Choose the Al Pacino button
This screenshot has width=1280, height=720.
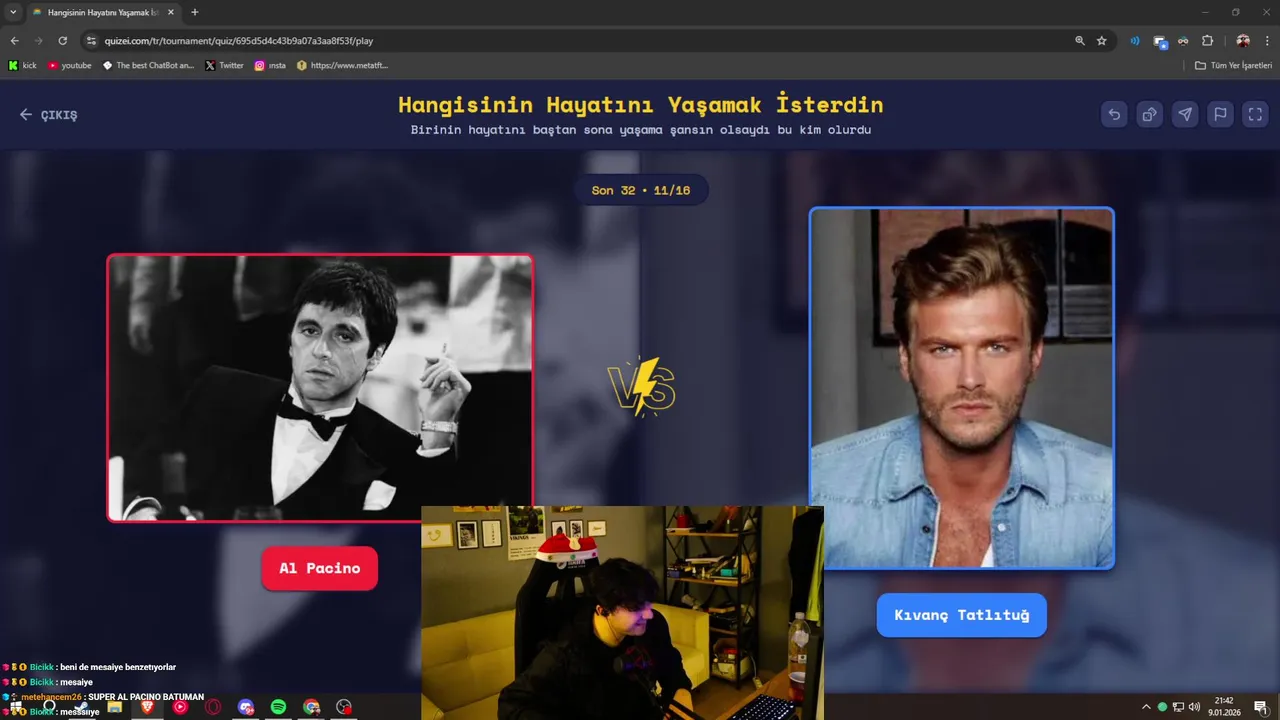point(320,568)
